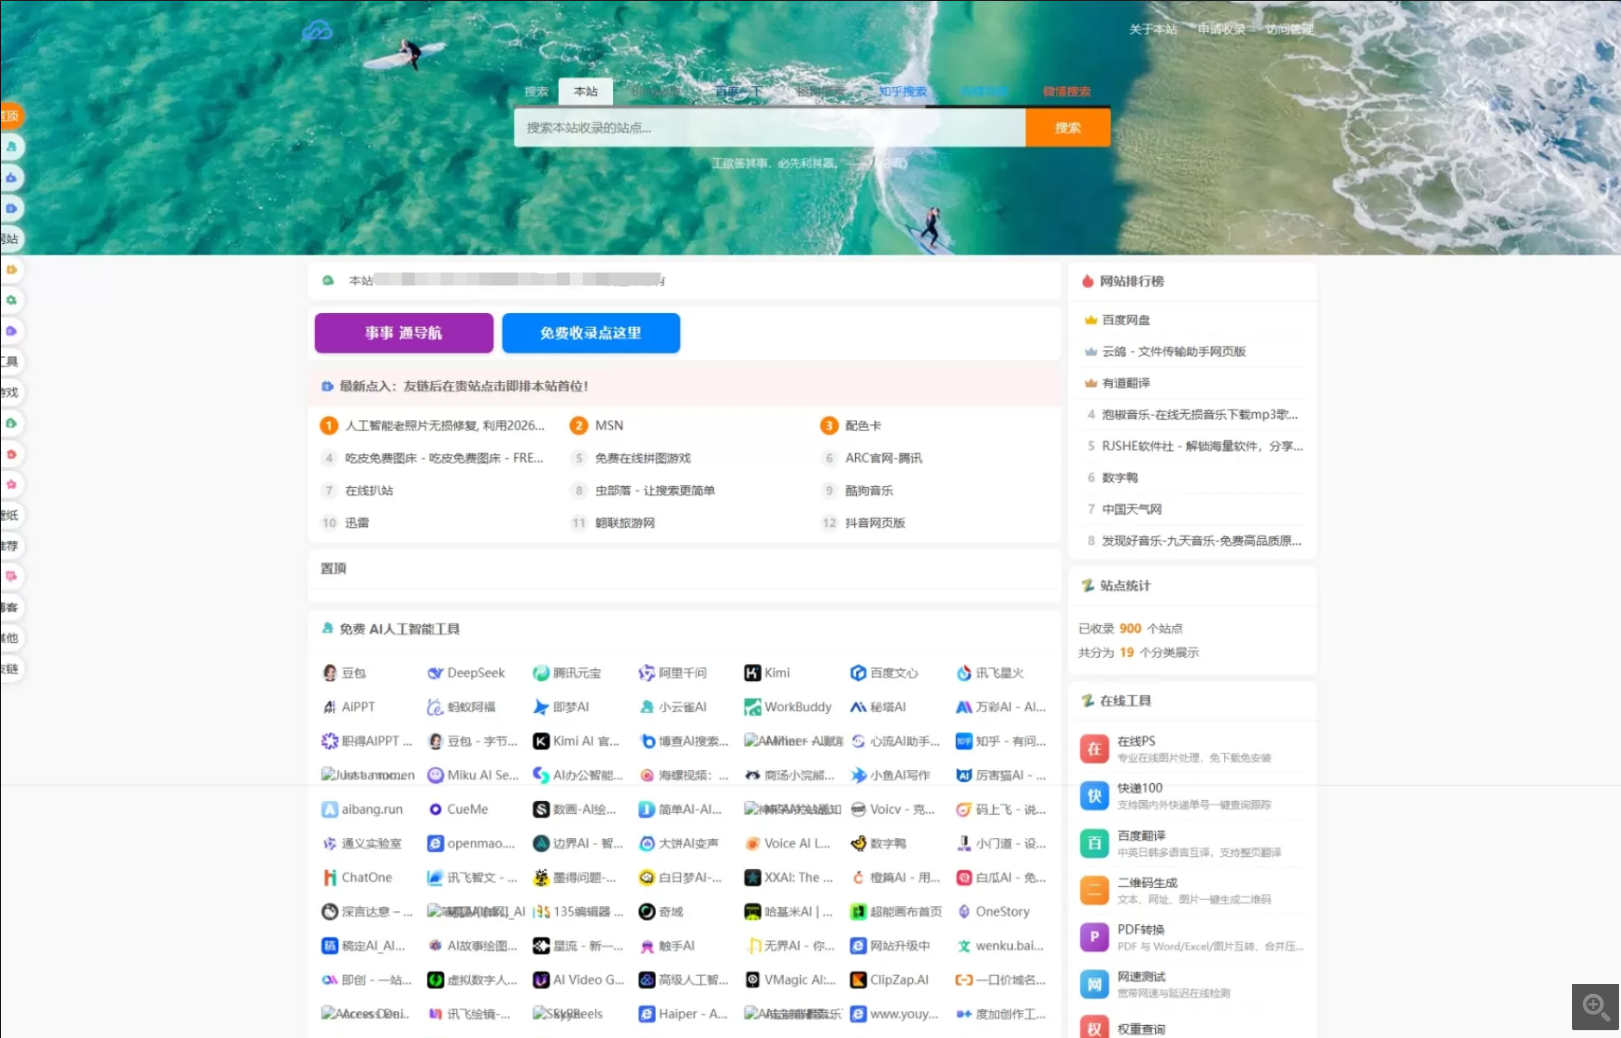Open the 快递100 tool icon
This screenshot has width=1621, height=1038.
click(1094, 796)
